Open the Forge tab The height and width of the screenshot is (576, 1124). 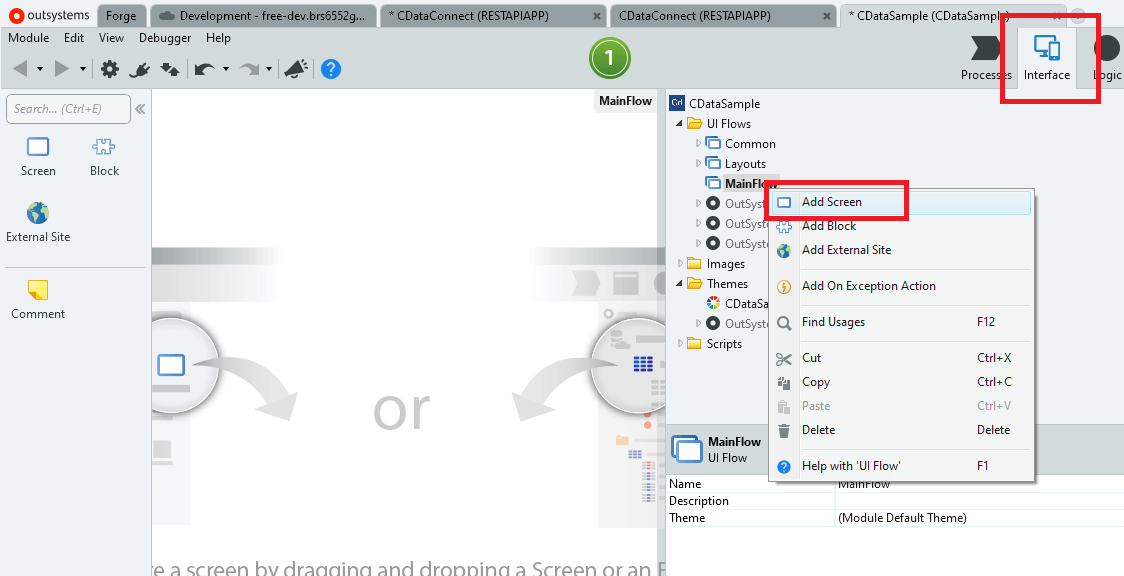[x=121, y=16]
